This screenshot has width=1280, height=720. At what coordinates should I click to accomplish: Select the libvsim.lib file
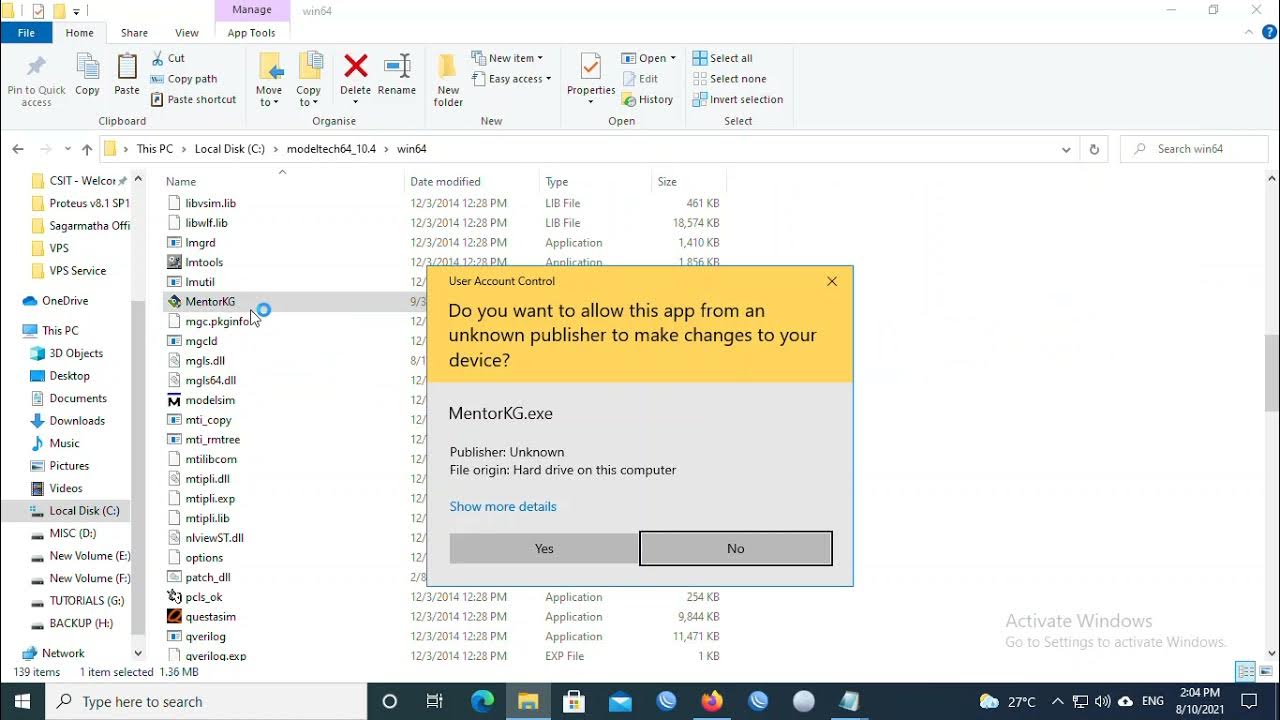tap(210, 203)
